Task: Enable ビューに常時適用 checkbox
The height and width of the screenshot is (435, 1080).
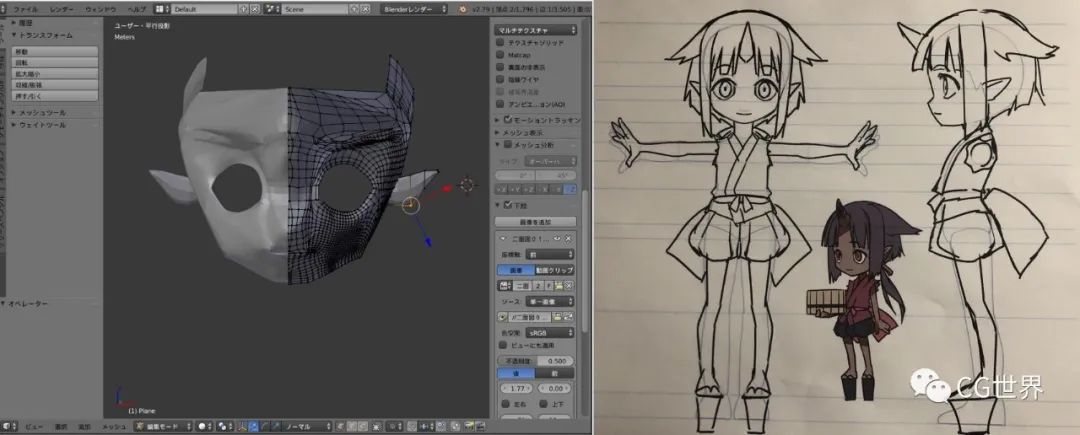Action: pyautogui.click(x=503, y=345)
